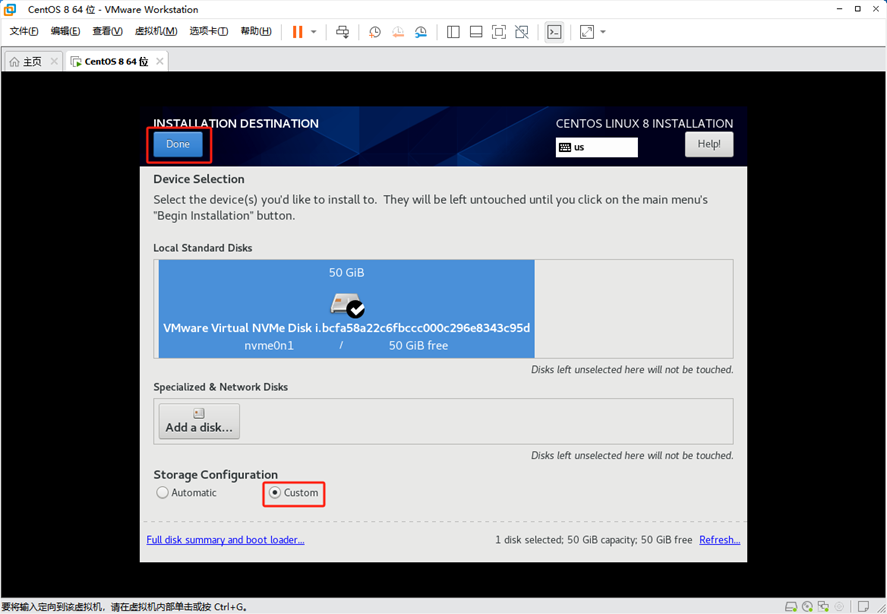887x614 pixels.
Task: Toggle the library sidebar panel icon
Action: [453, 32]
